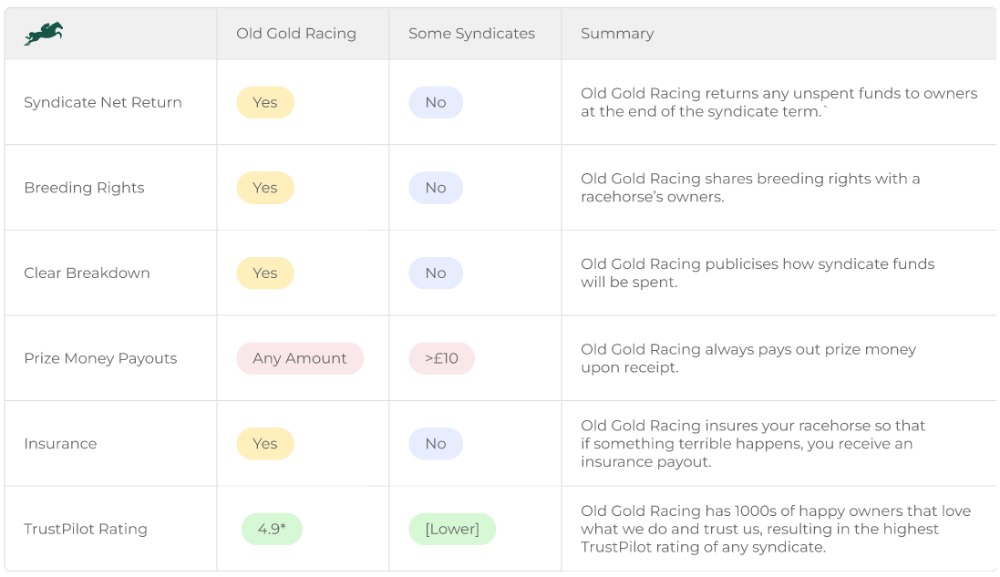Select the Some Syndicates column header
This screenshot has width=1000, height=577.
click(x=471, y=33)
